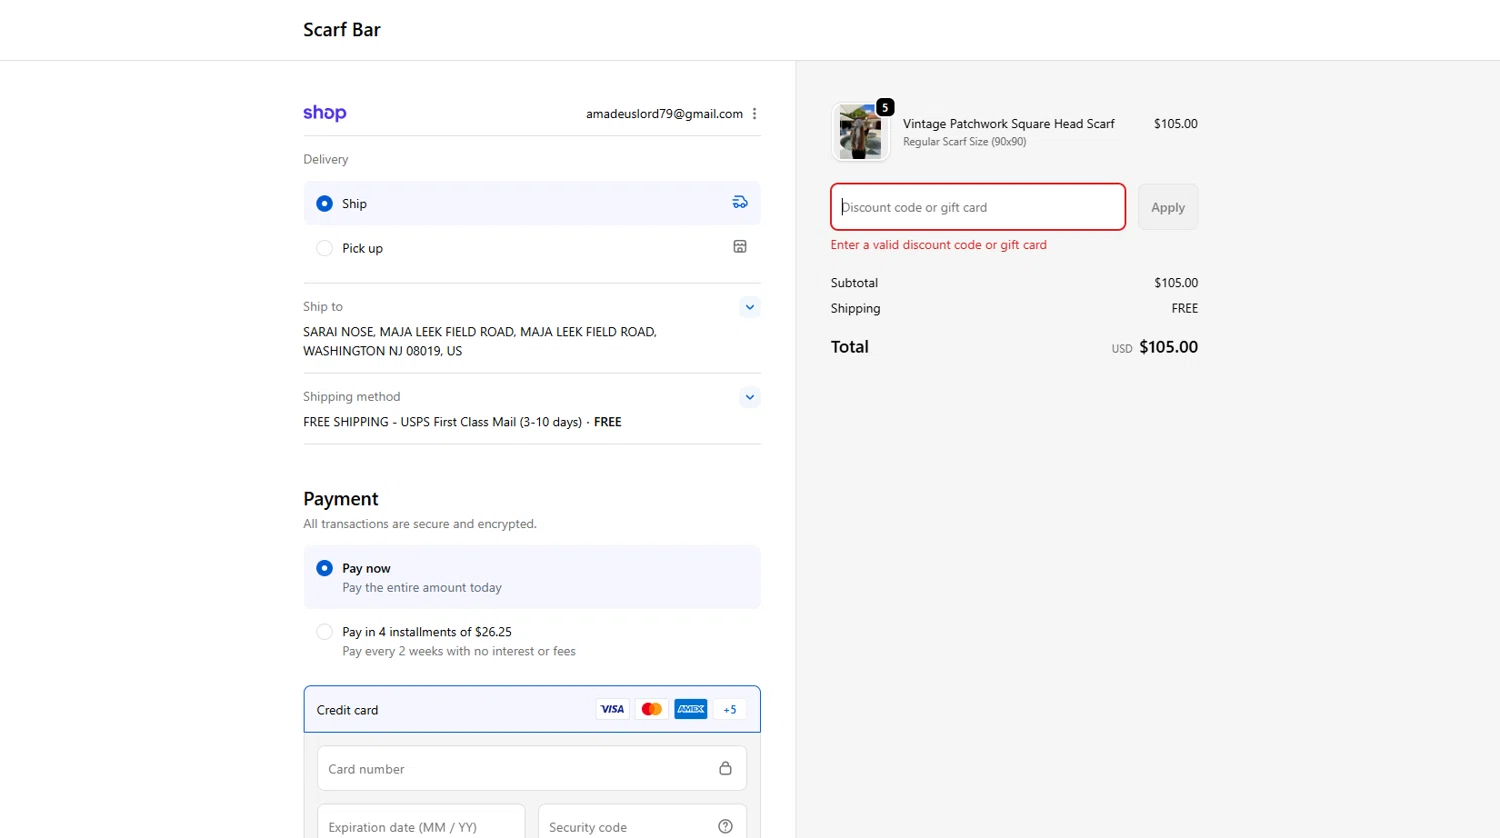Click the Shipping FREE value in summary
The height and width of the screenshot is (838, 1500).
[1185, 308]
